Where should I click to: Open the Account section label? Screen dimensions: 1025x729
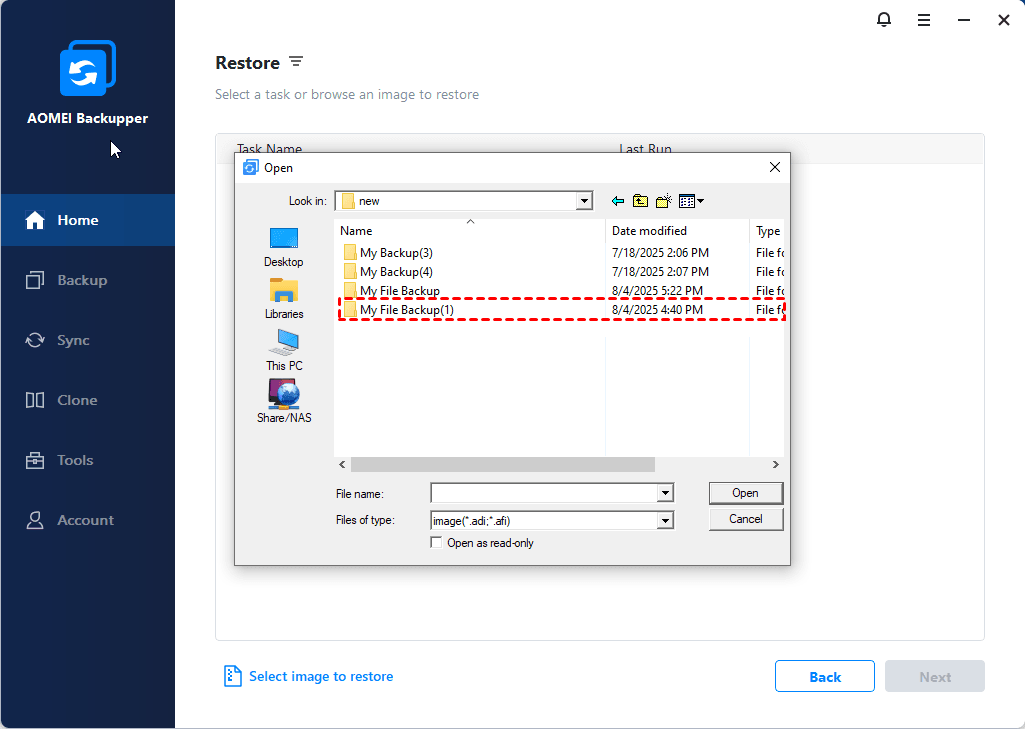tap(86, 520)
